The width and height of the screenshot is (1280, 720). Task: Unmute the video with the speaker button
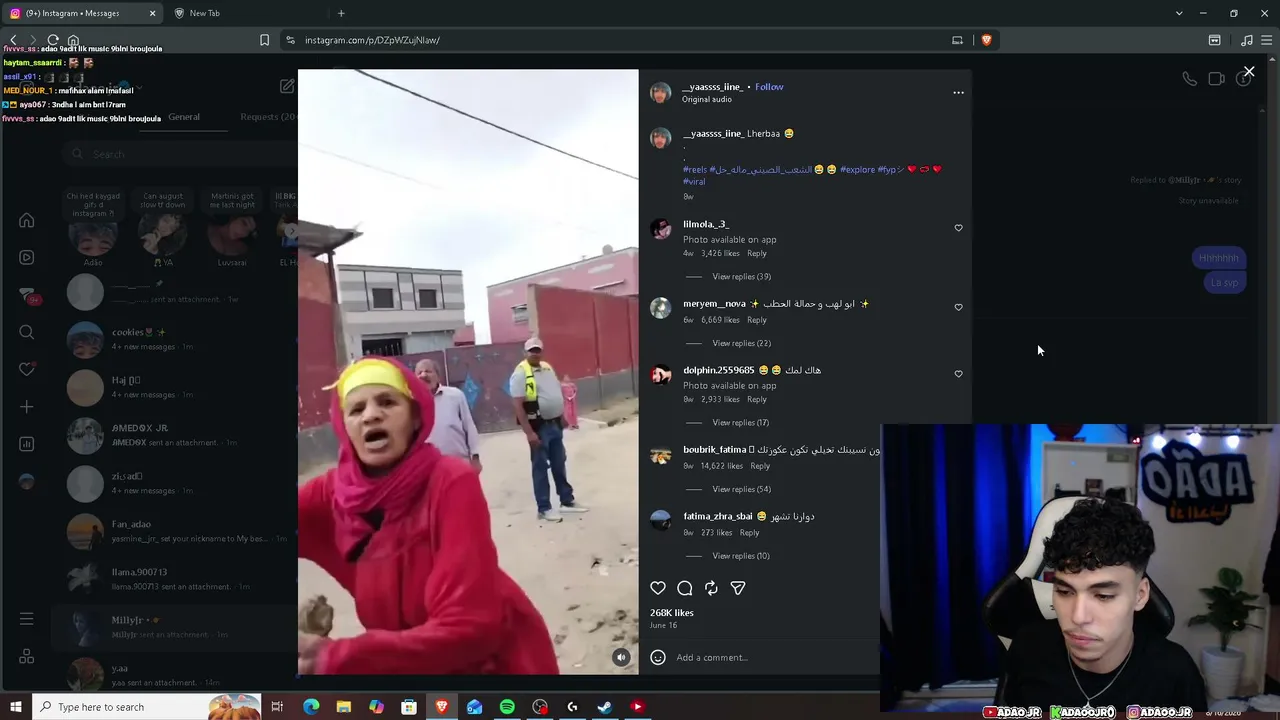[621, 657]
